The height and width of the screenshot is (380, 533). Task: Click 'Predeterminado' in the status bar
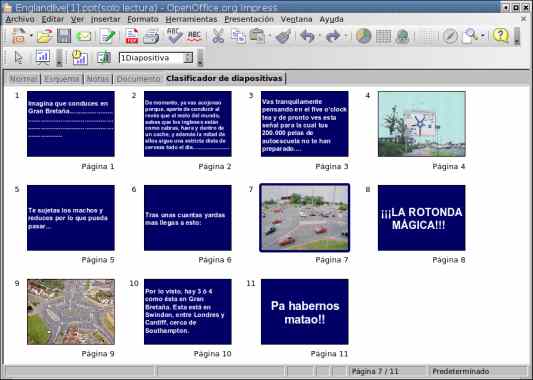pos(461,371)
